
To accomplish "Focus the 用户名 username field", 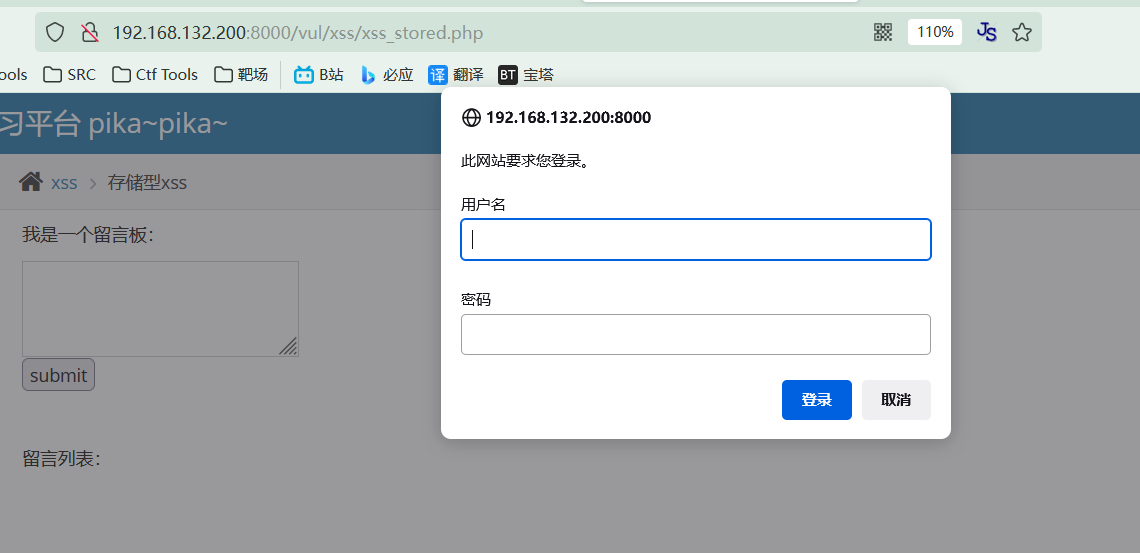I will click(695, 240).
